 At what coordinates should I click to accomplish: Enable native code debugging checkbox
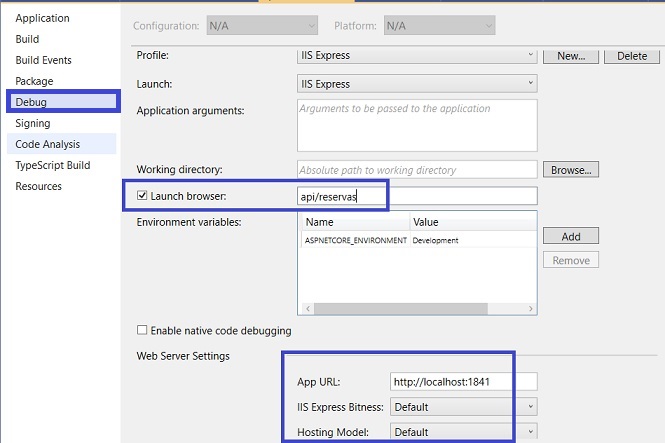142,330
